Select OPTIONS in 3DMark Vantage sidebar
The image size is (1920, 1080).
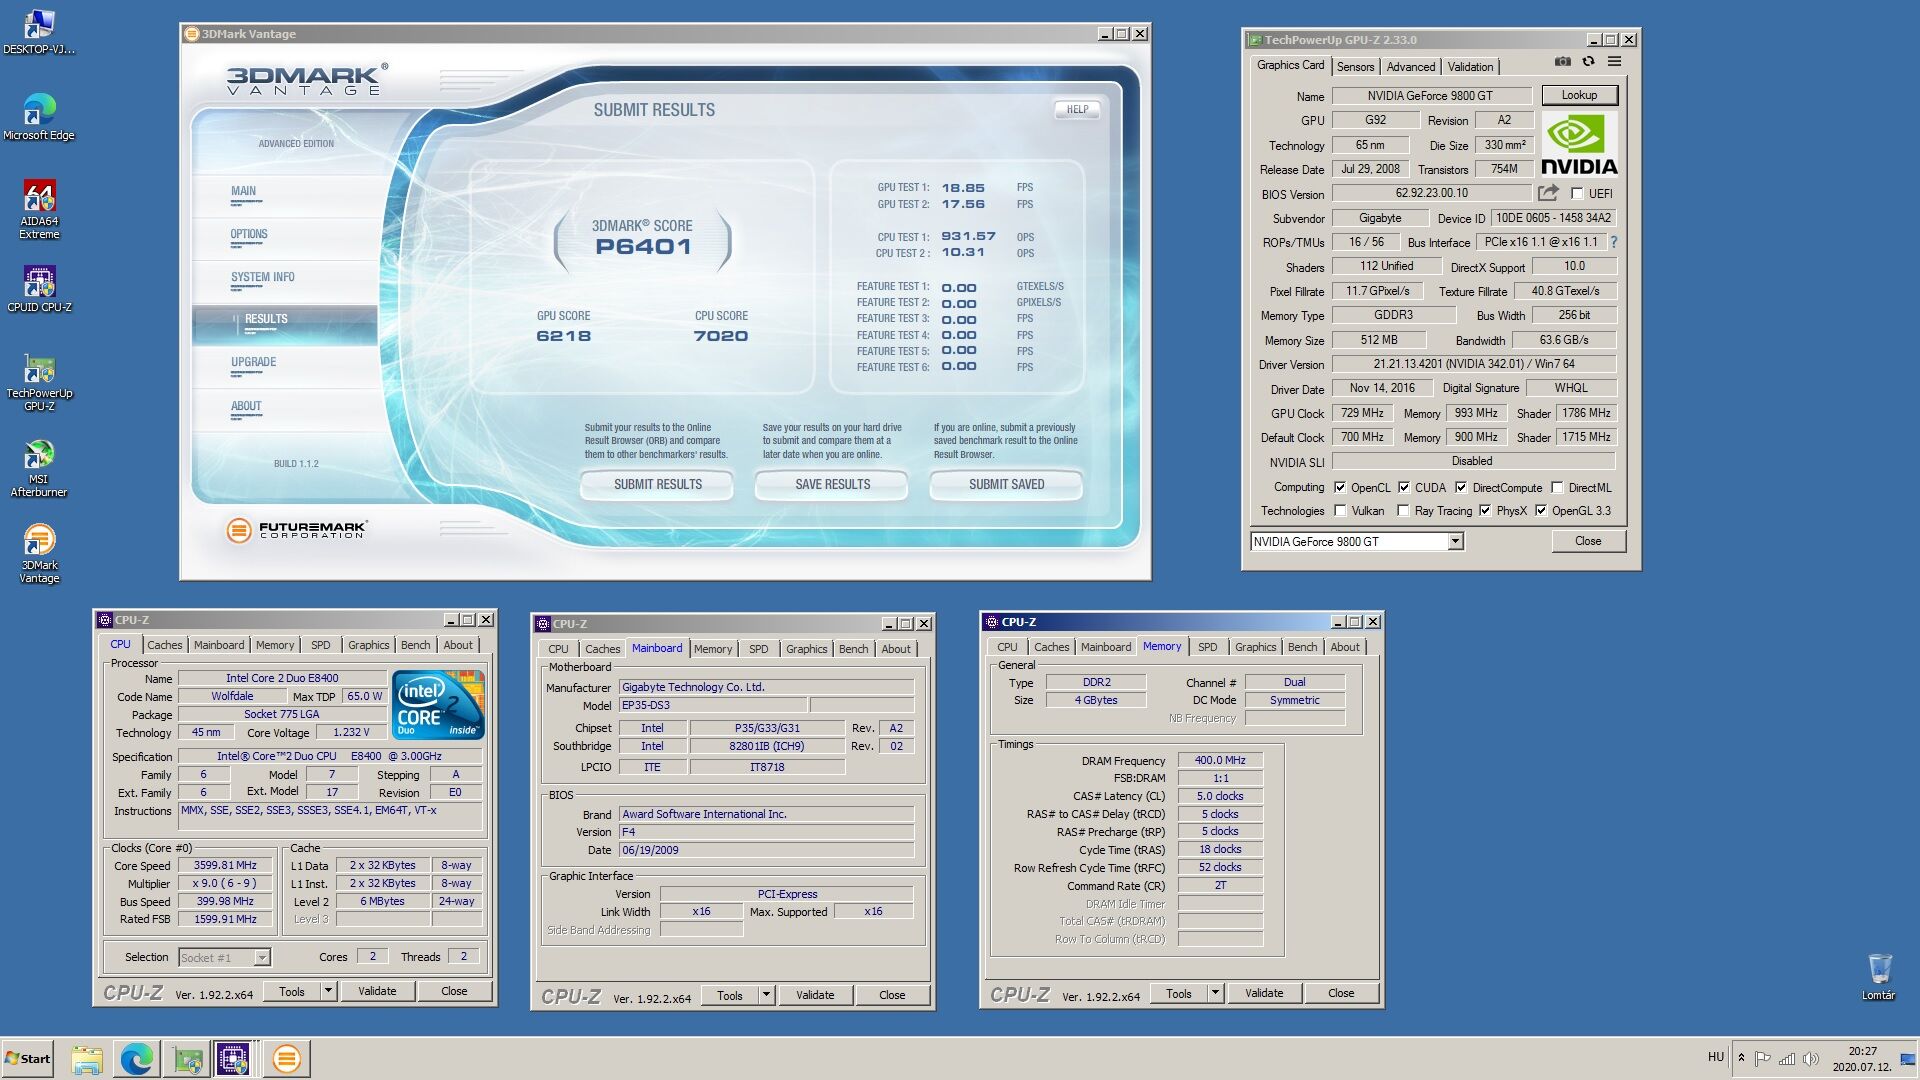point(285,238)
